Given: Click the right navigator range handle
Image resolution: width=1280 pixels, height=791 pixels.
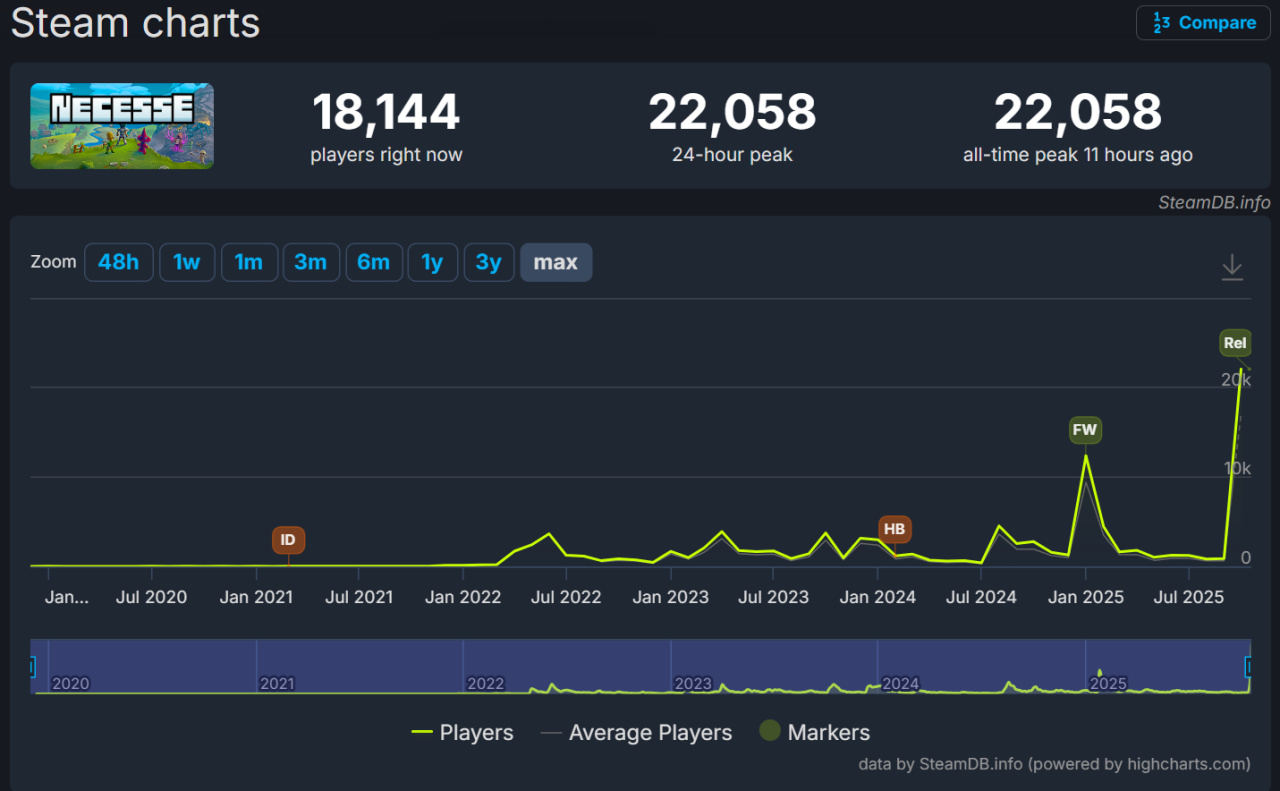Looking at the screenshot, I should pos(1249,666).
